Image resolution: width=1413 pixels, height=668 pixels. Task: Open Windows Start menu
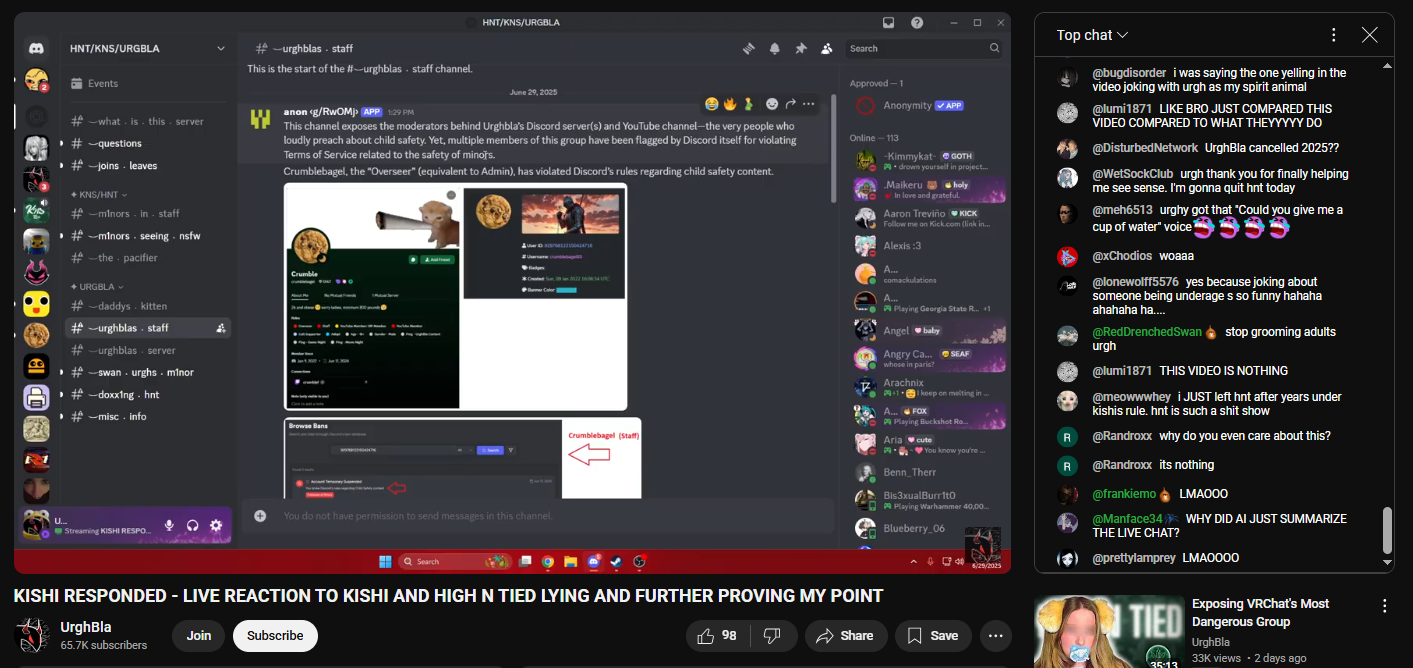[x=385, y=561]
